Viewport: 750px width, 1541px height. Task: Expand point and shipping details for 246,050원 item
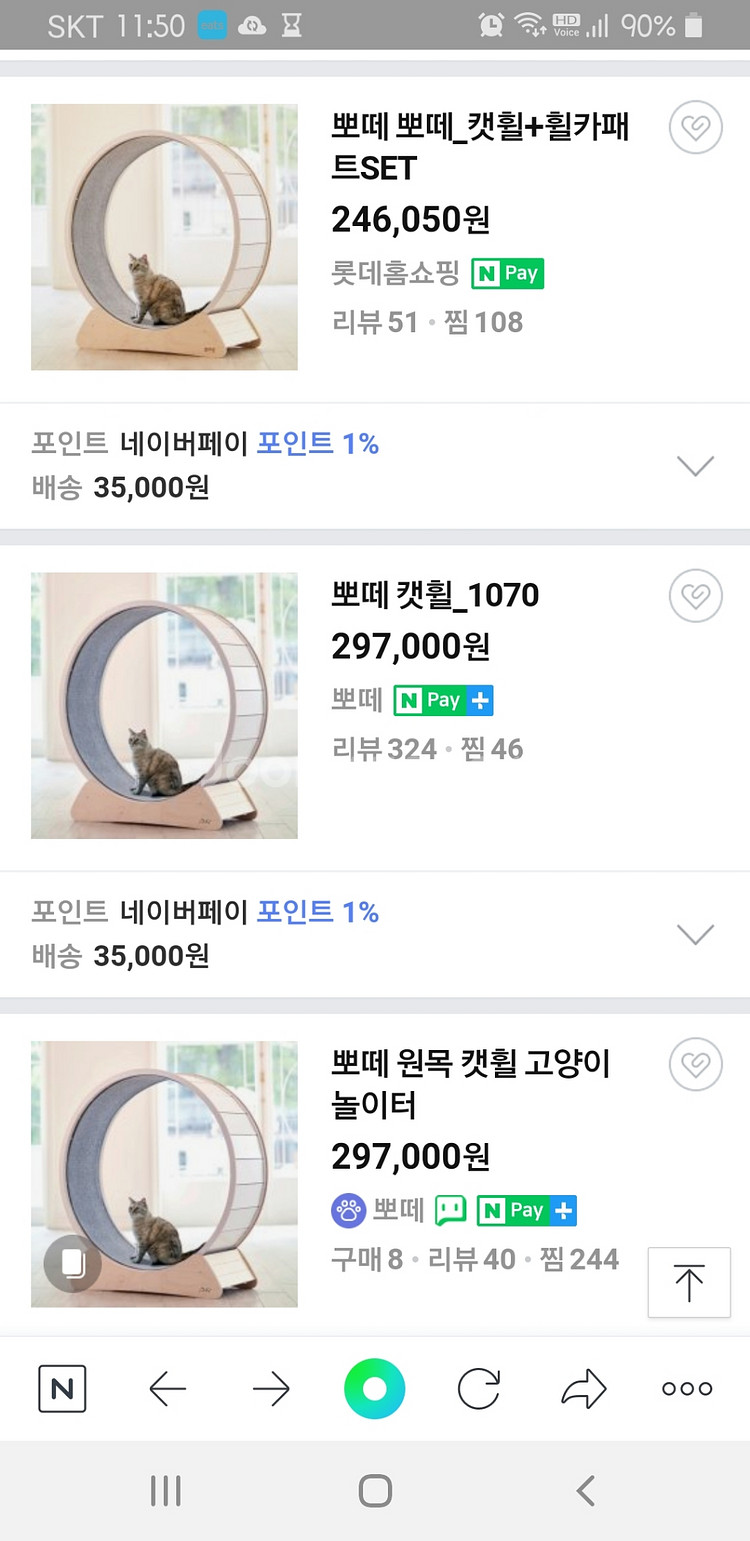695,465
